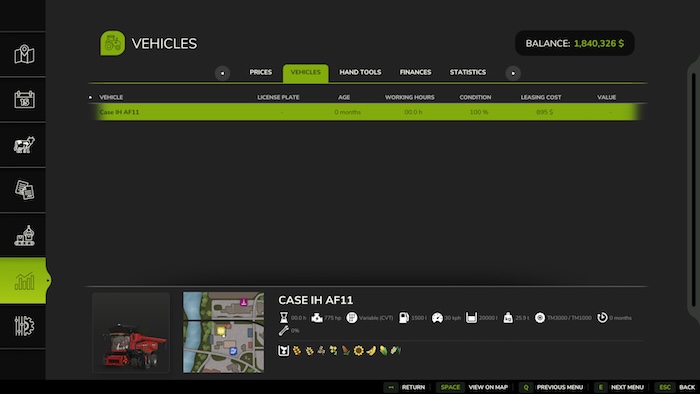The height and width of the screenshot is (394, 700).
Task: Switch to the Finances tab
Action: [415, 72]
